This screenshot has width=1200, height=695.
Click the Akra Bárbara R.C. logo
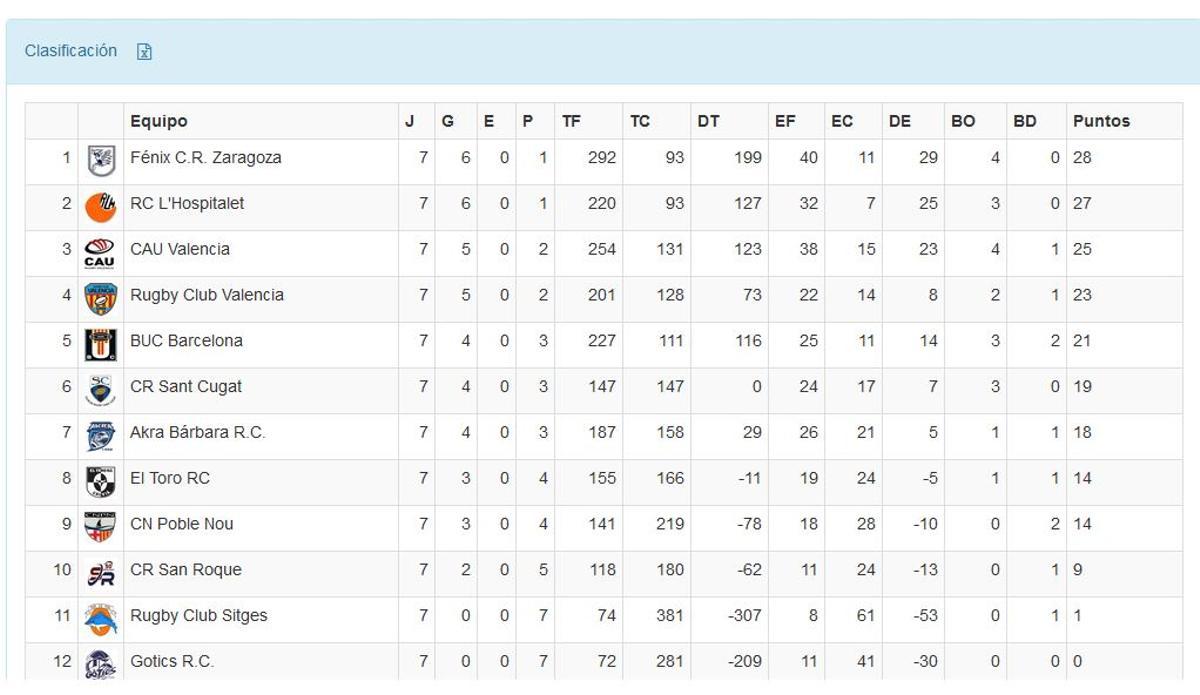click(x=99, y=433)
